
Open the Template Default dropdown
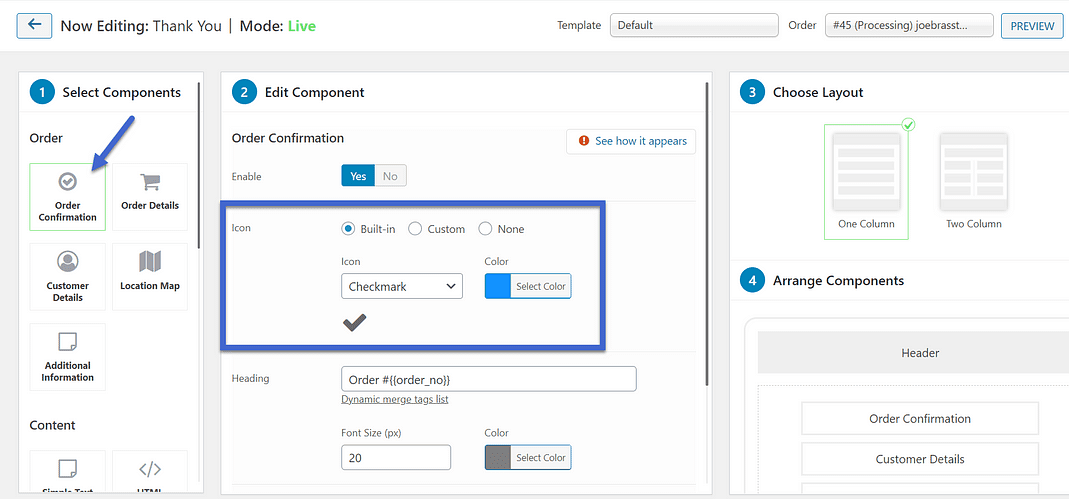point(694,25)
